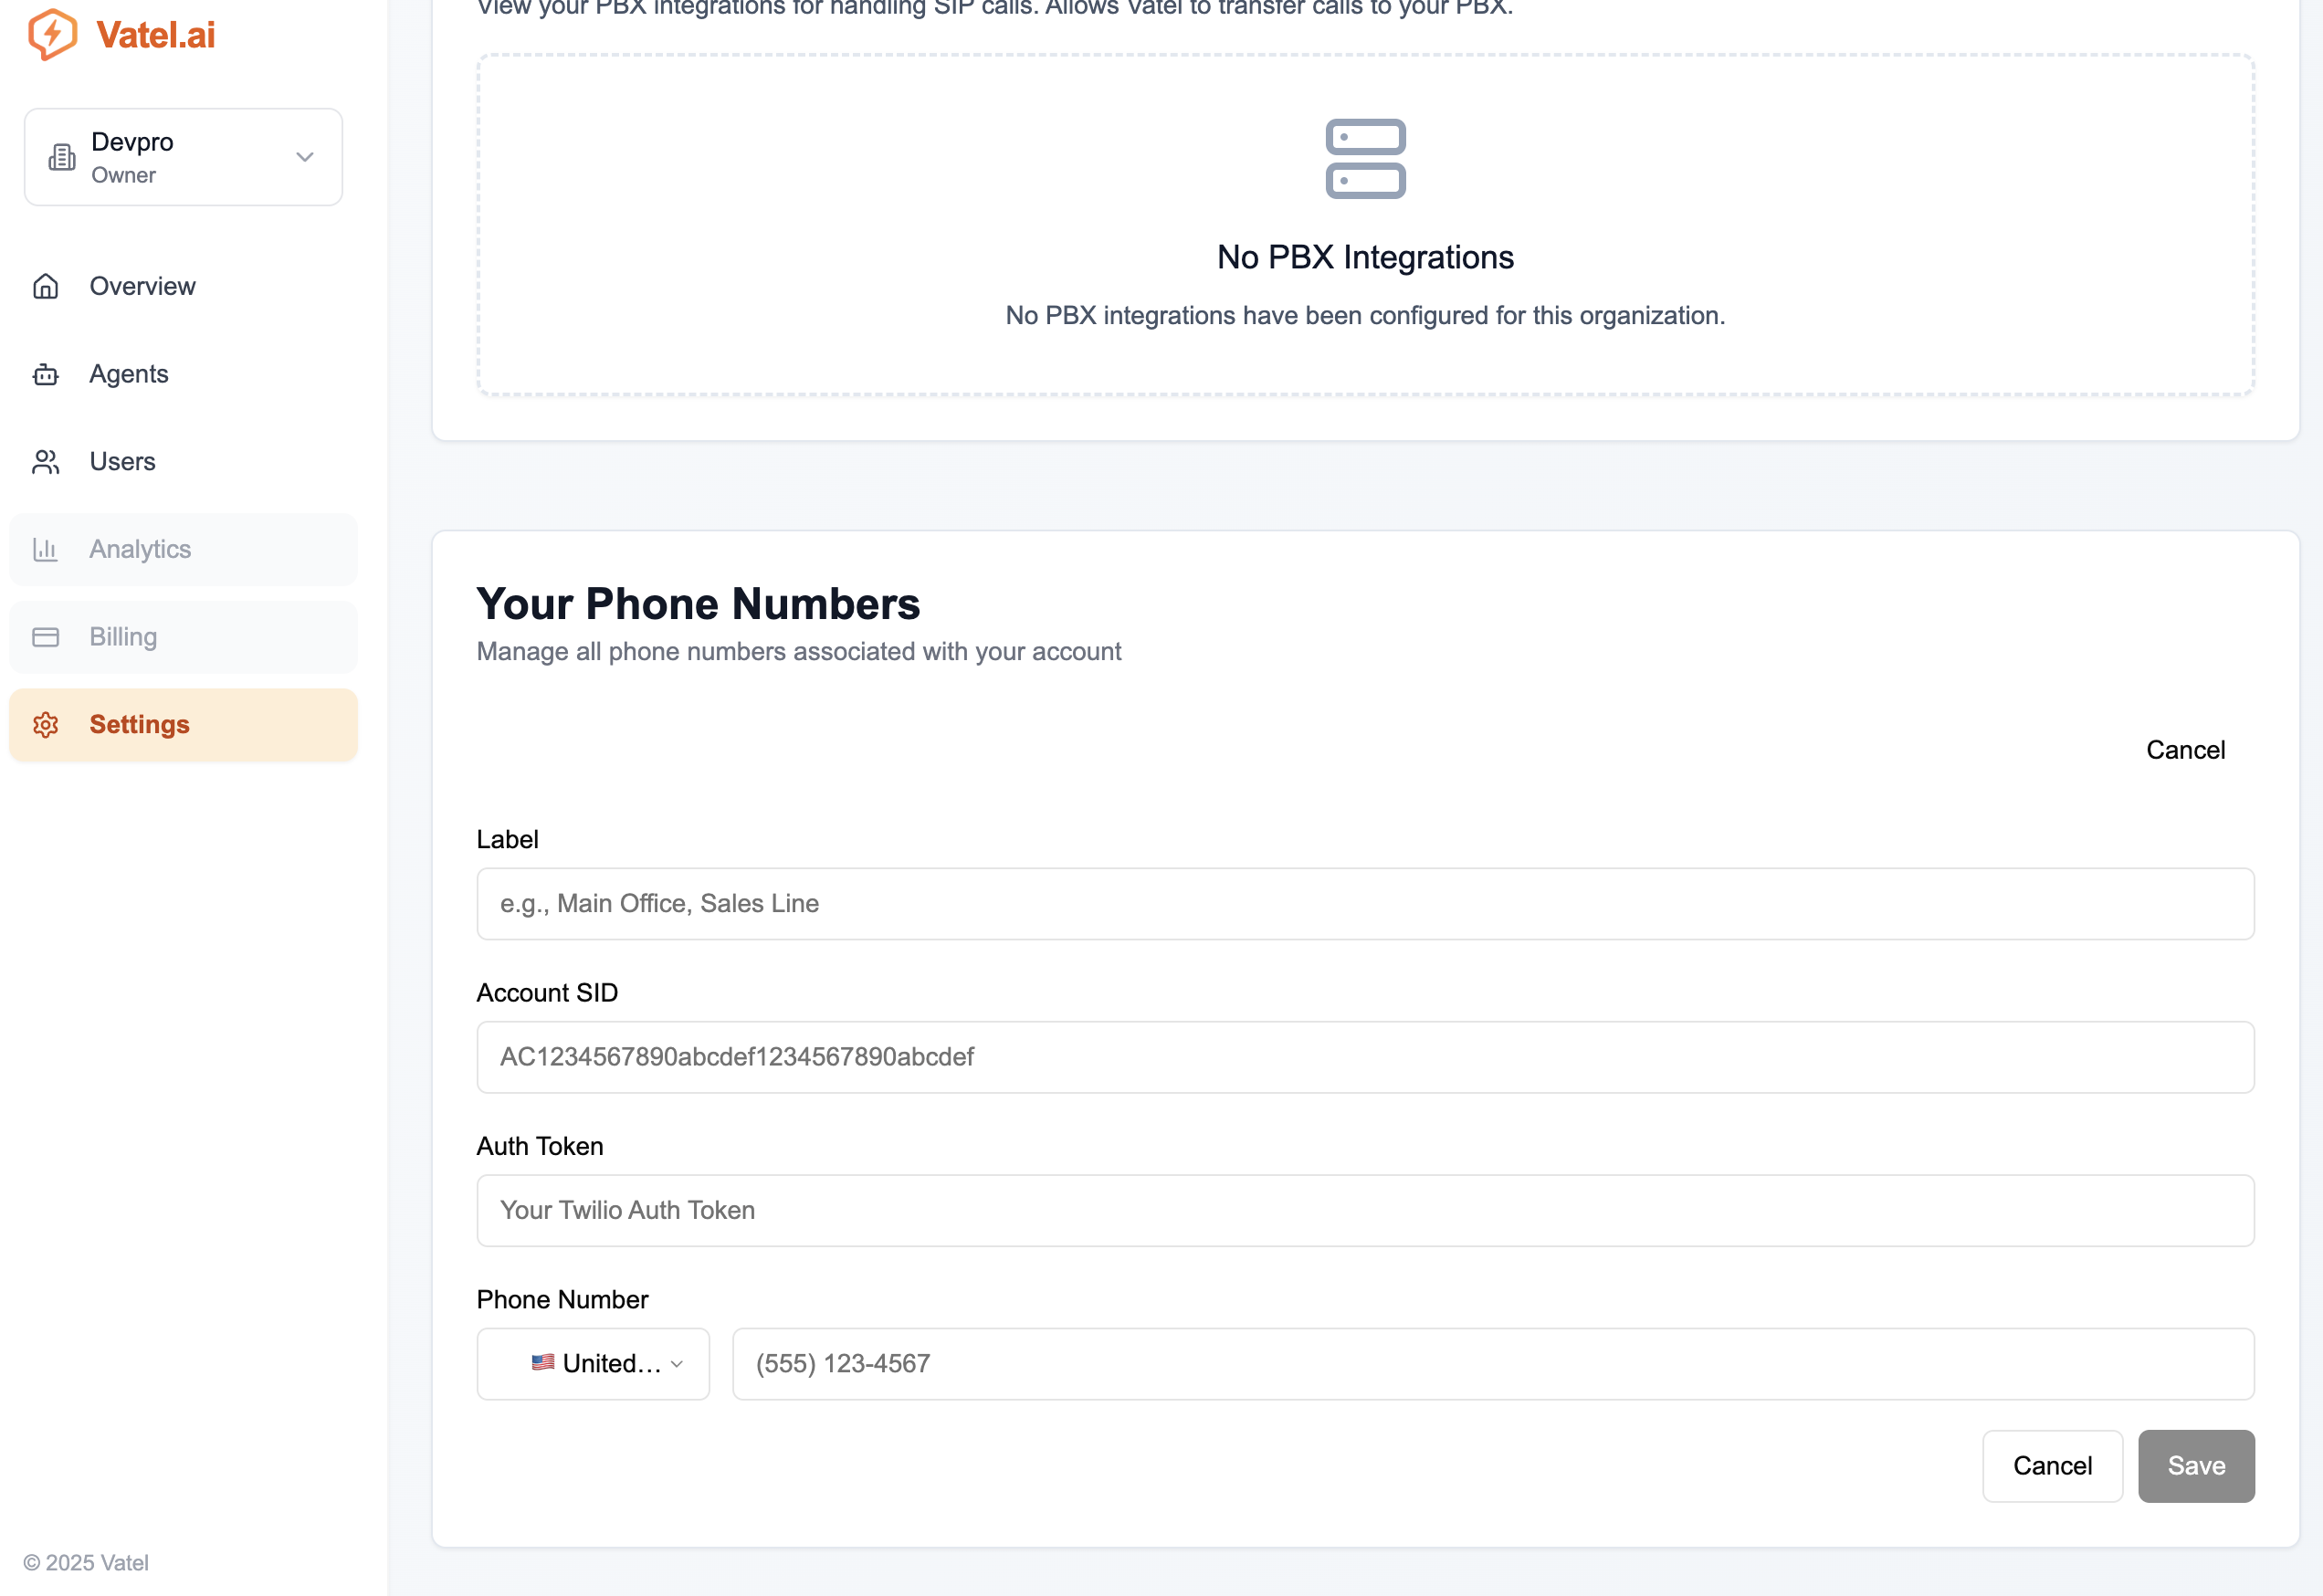This screenshot has width=2323, height=1596.
Task: Click the Settings gear icon
Action: [46, 724]
